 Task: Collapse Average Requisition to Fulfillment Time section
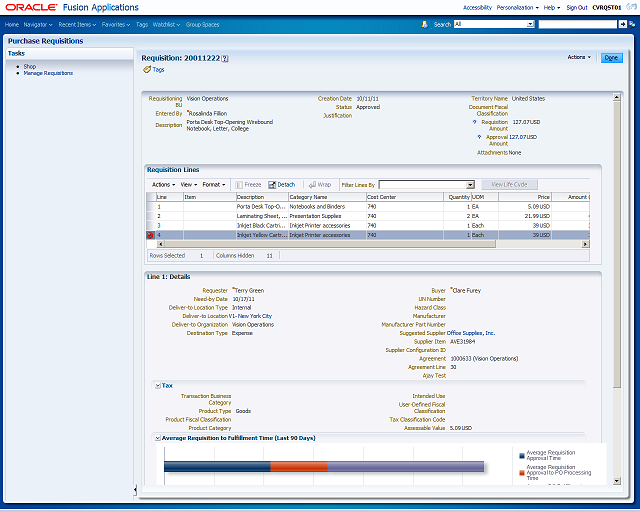coord(158,438)
